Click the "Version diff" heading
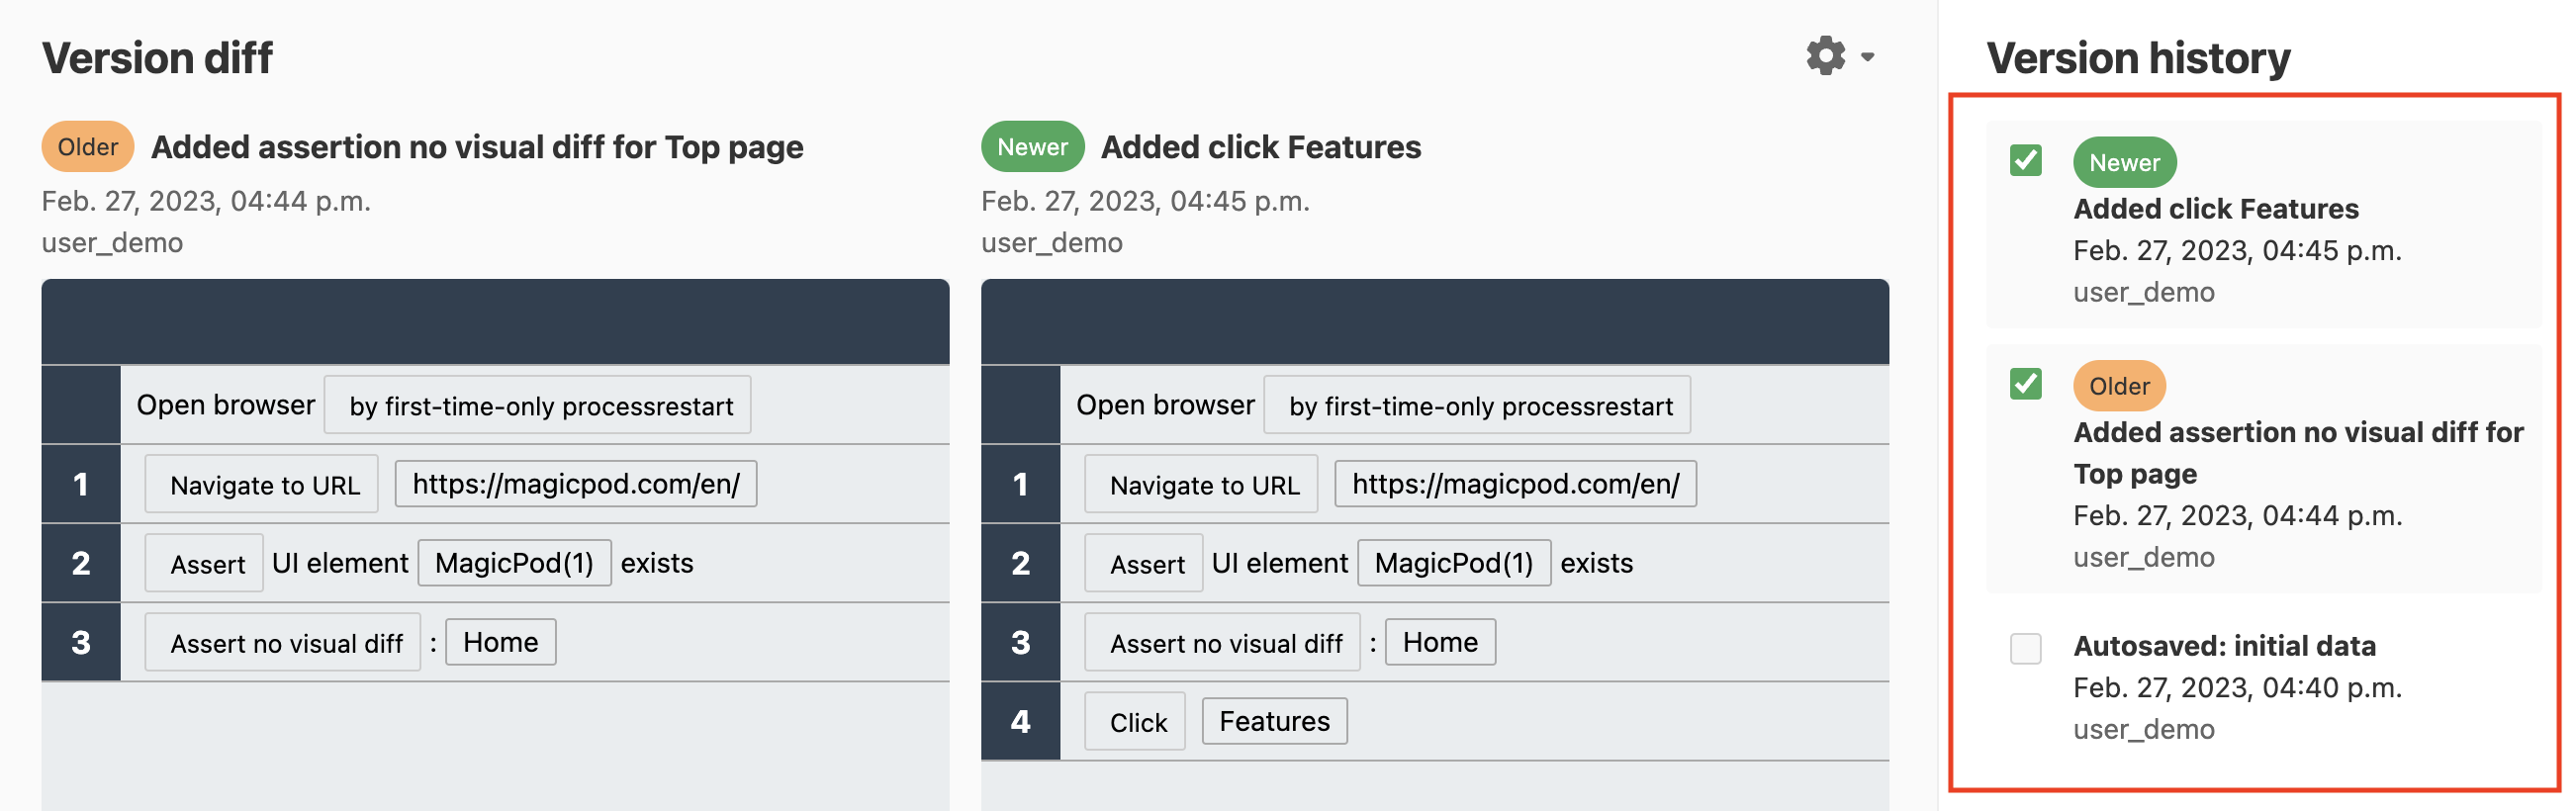2576x811 pixels. [157, 58]
